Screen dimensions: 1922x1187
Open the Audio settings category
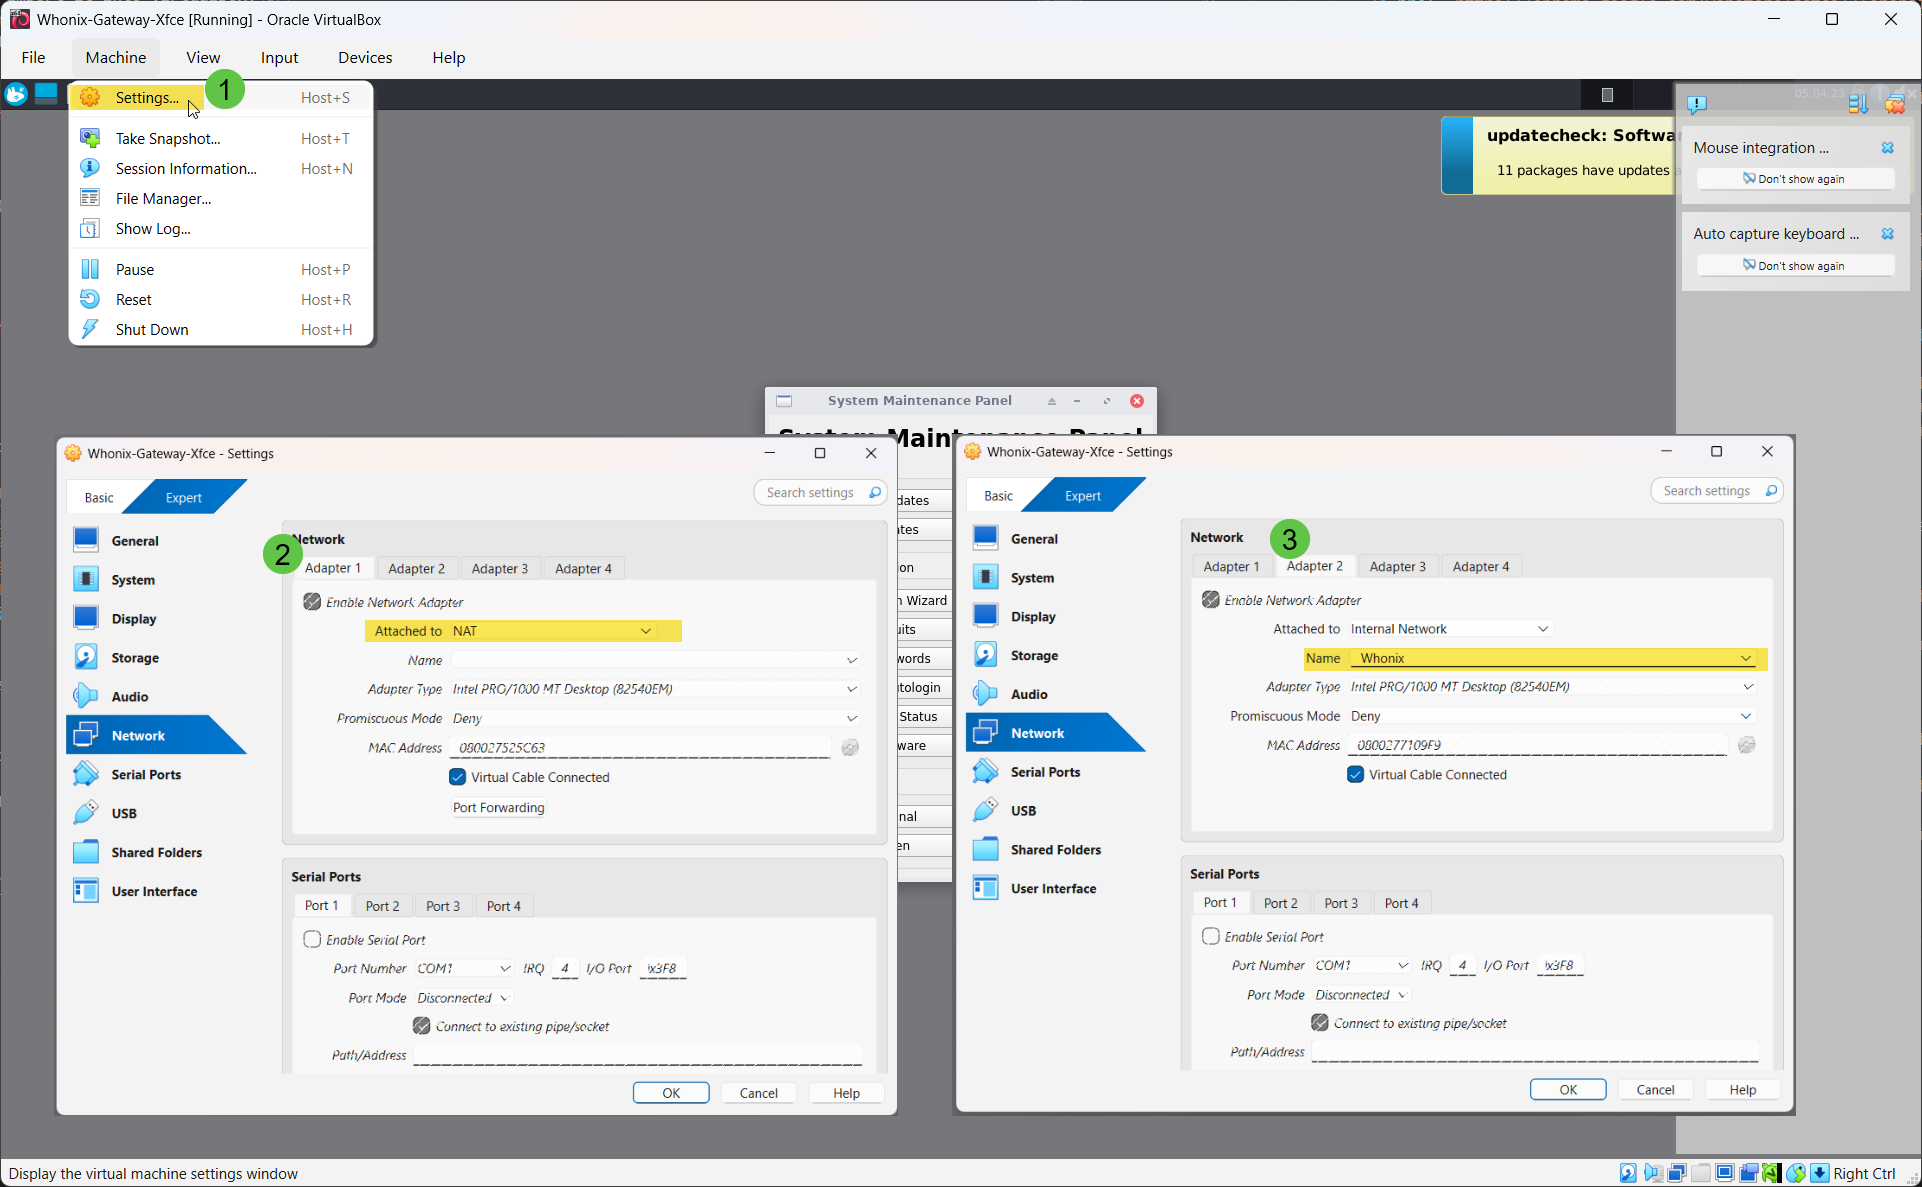[x=86, y=696]
